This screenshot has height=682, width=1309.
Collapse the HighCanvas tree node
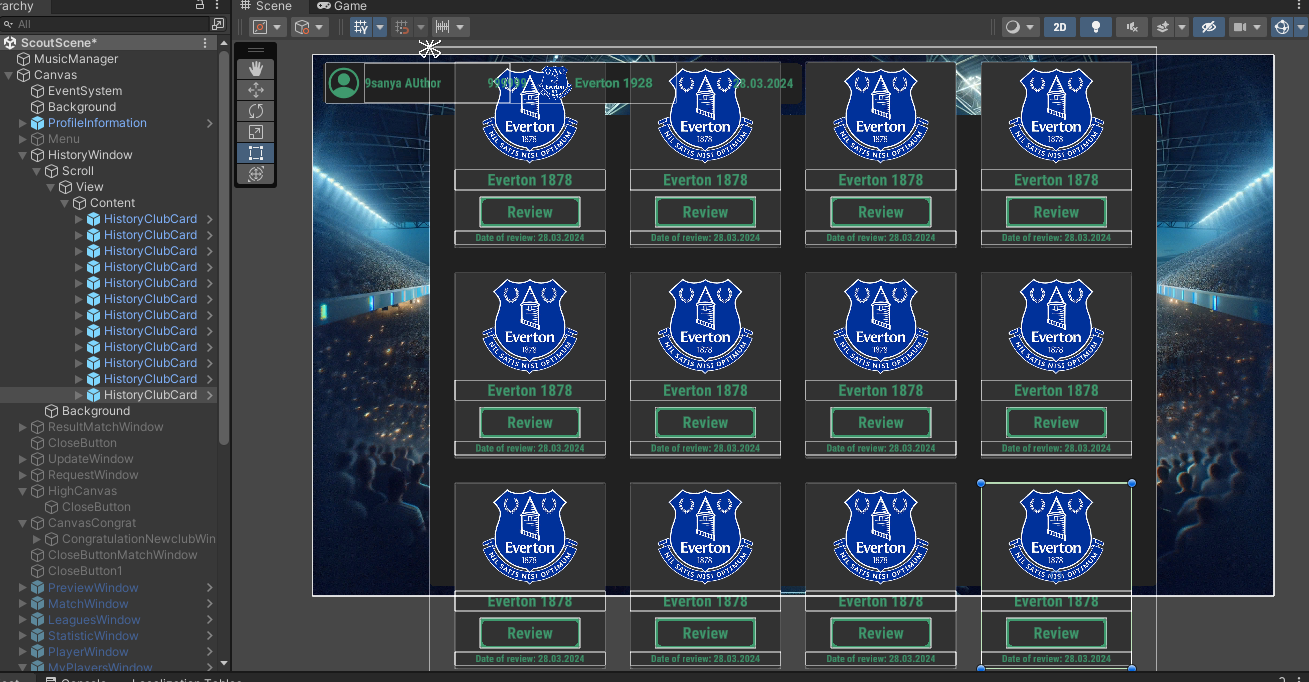(x=23, y=491)
